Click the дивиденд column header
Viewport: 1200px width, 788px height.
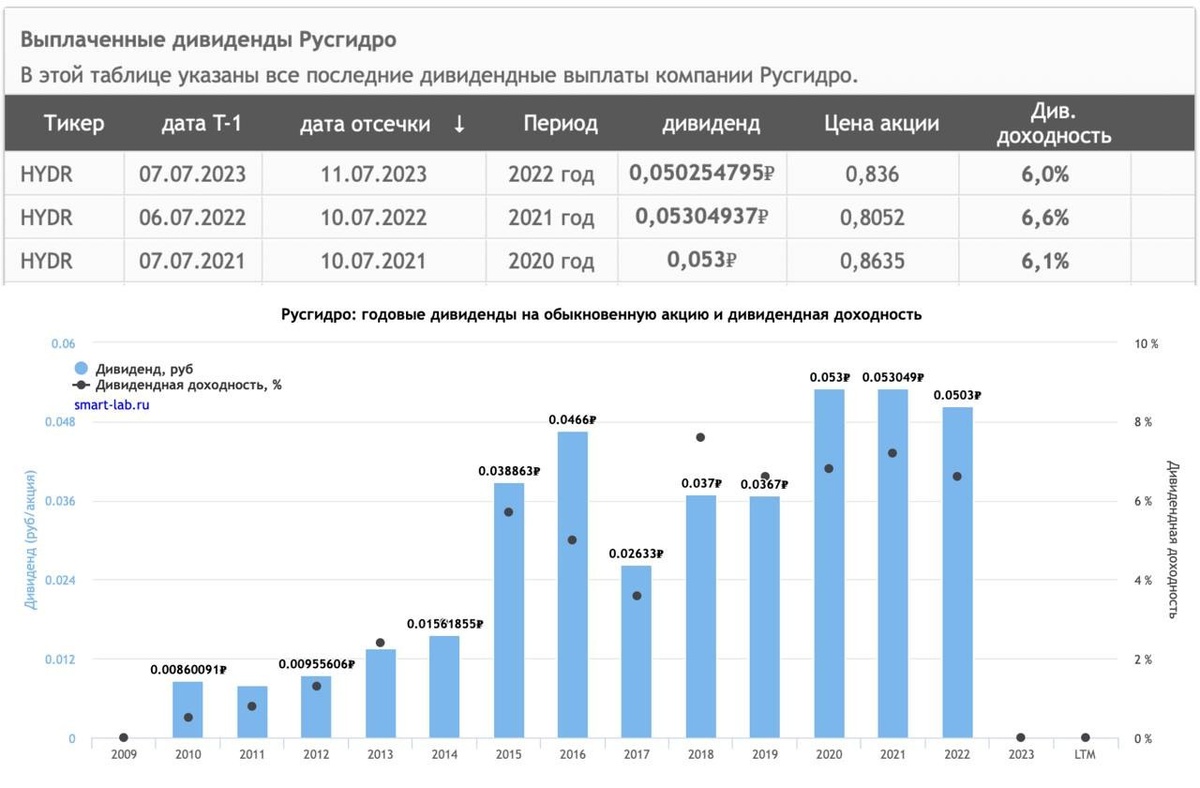pos(711,124)
